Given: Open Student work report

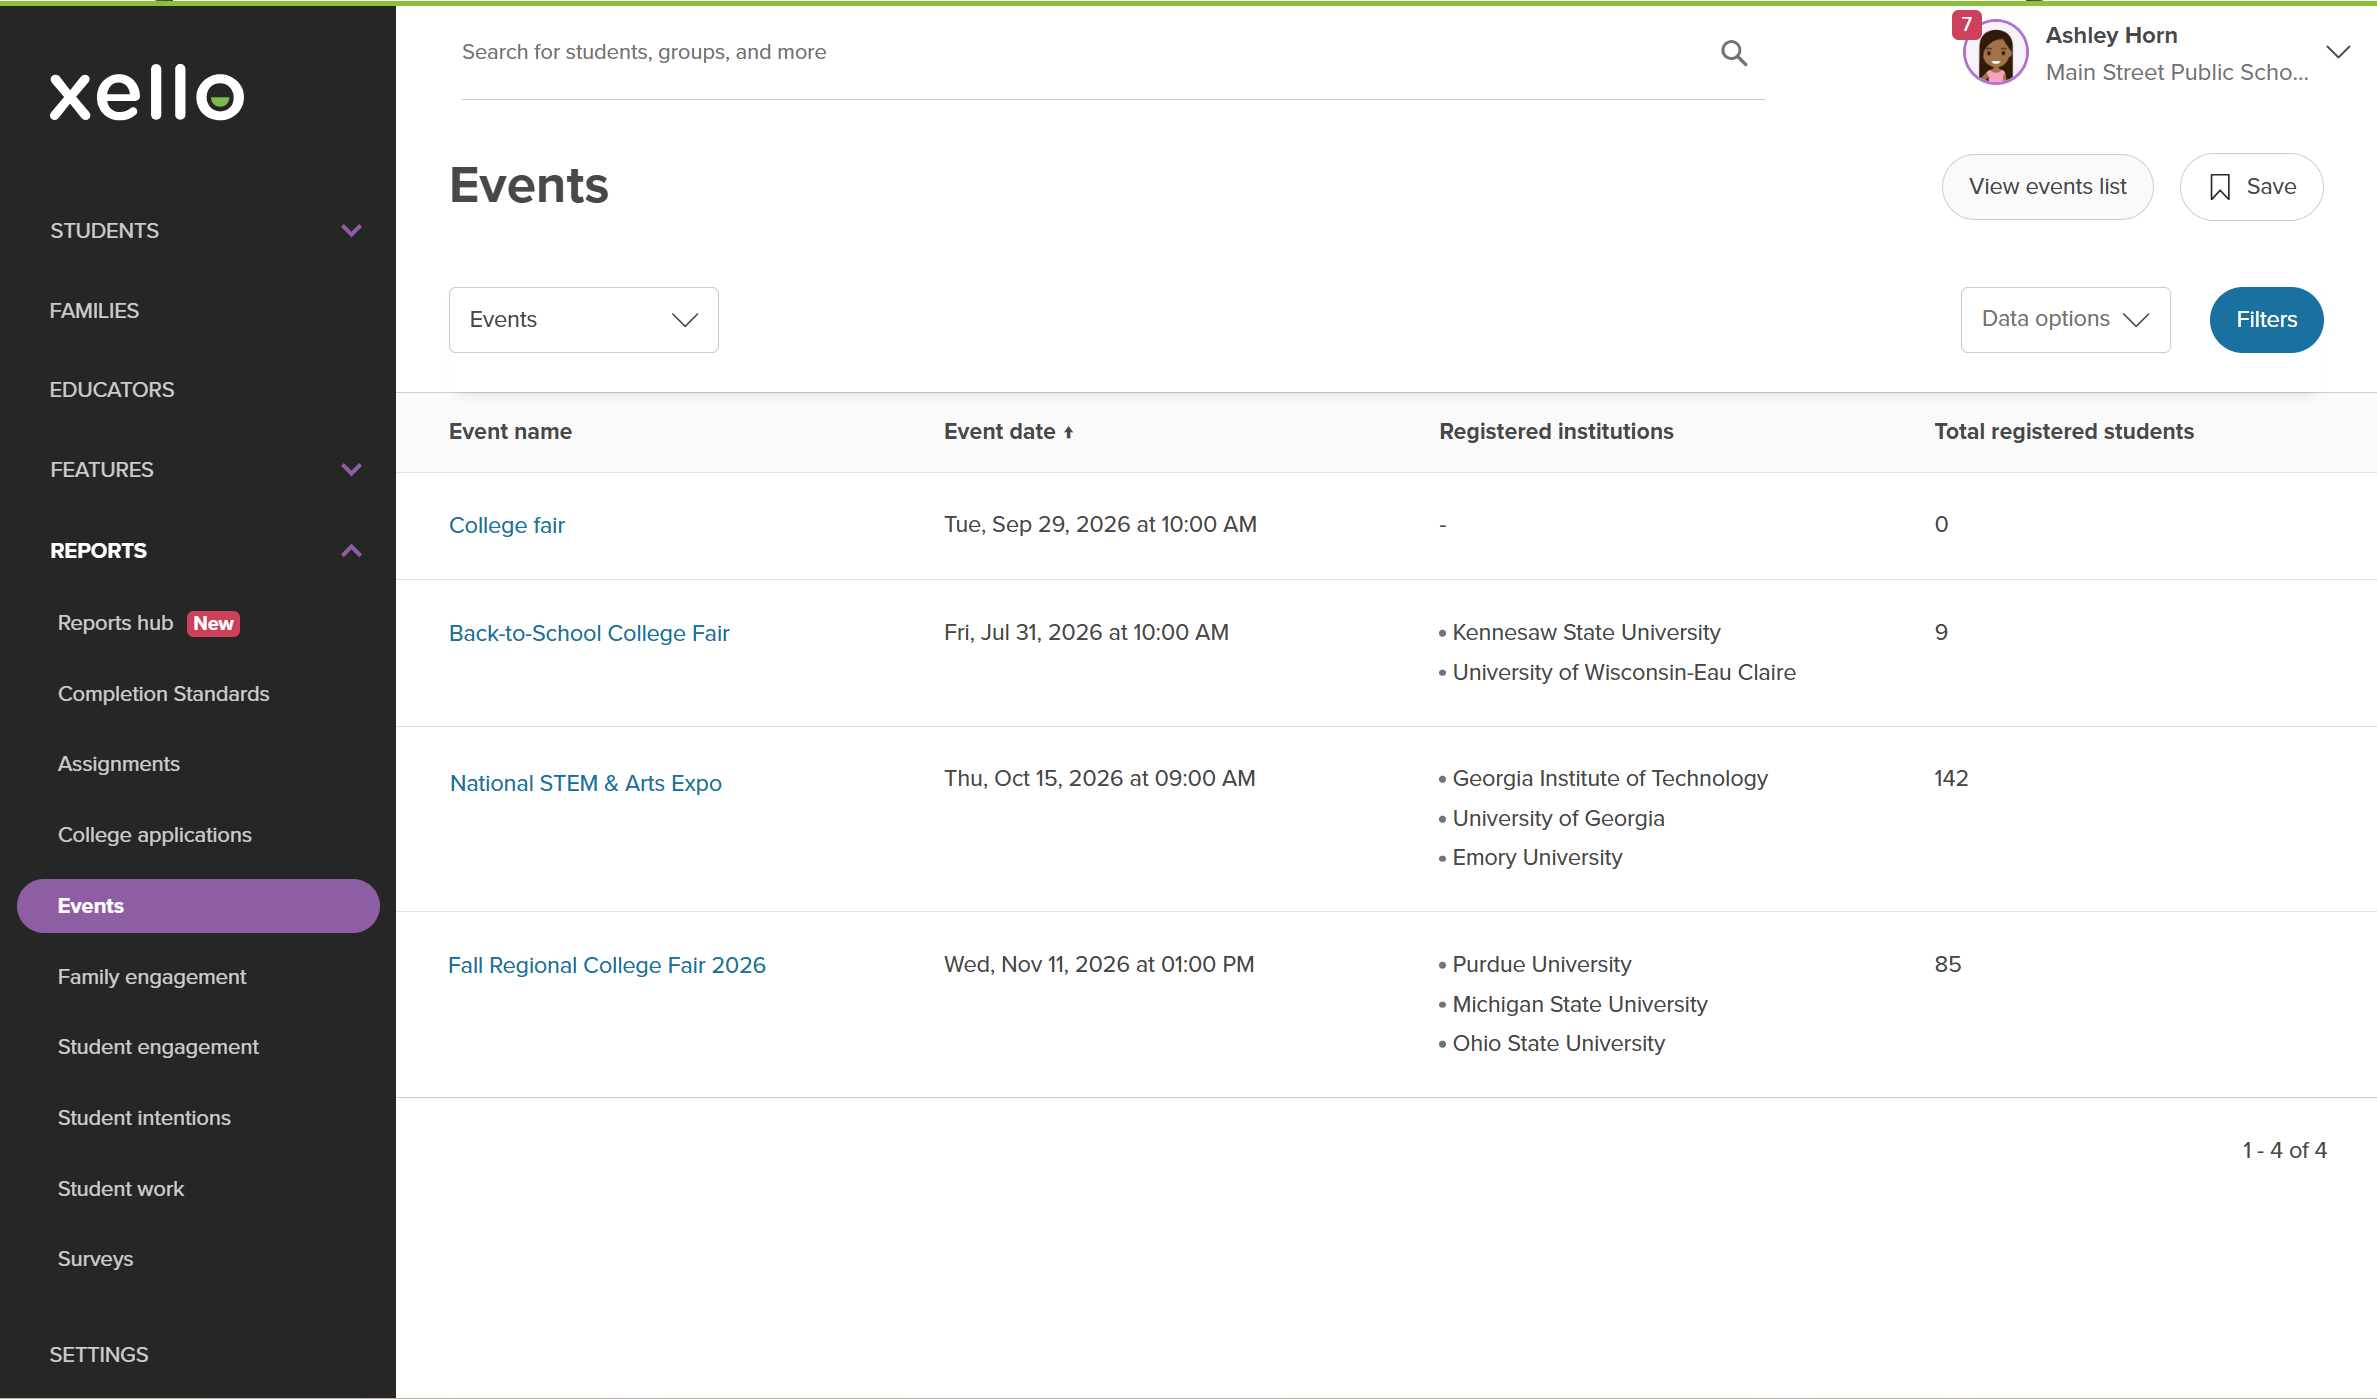Looking at the screenshot, I should click(120, 1189).
